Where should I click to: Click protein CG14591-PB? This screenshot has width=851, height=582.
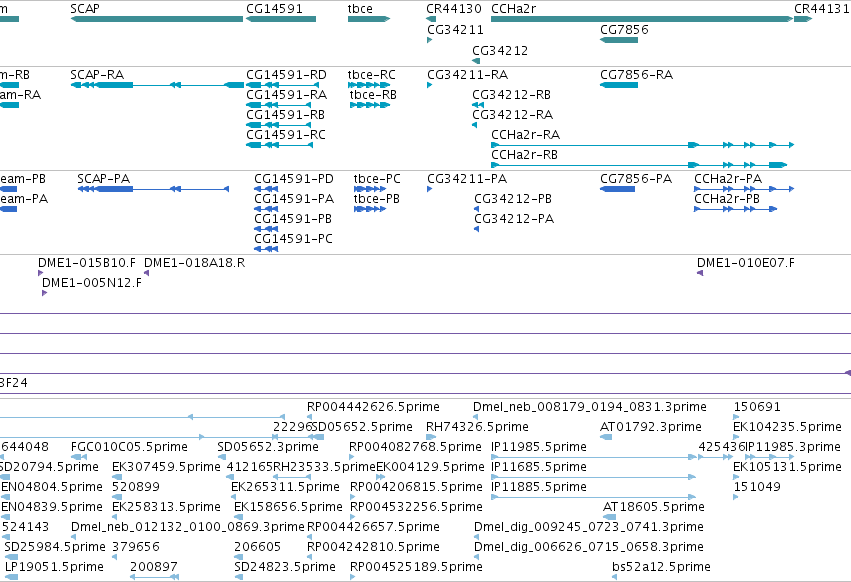point(293,219)
